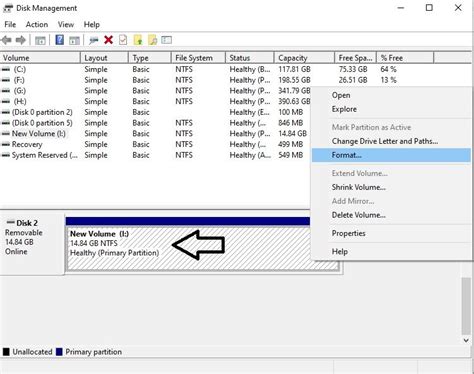The width and height of the screenshot is (474, 374).
Task: Click the lower pane vertical scrollbar thumb
Action: tap(466, 306)
